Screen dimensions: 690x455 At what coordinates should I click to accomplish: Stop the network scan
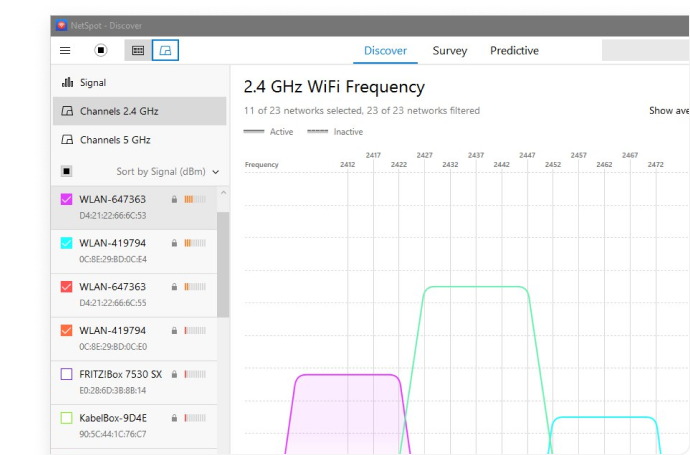(x=101, y=50)
